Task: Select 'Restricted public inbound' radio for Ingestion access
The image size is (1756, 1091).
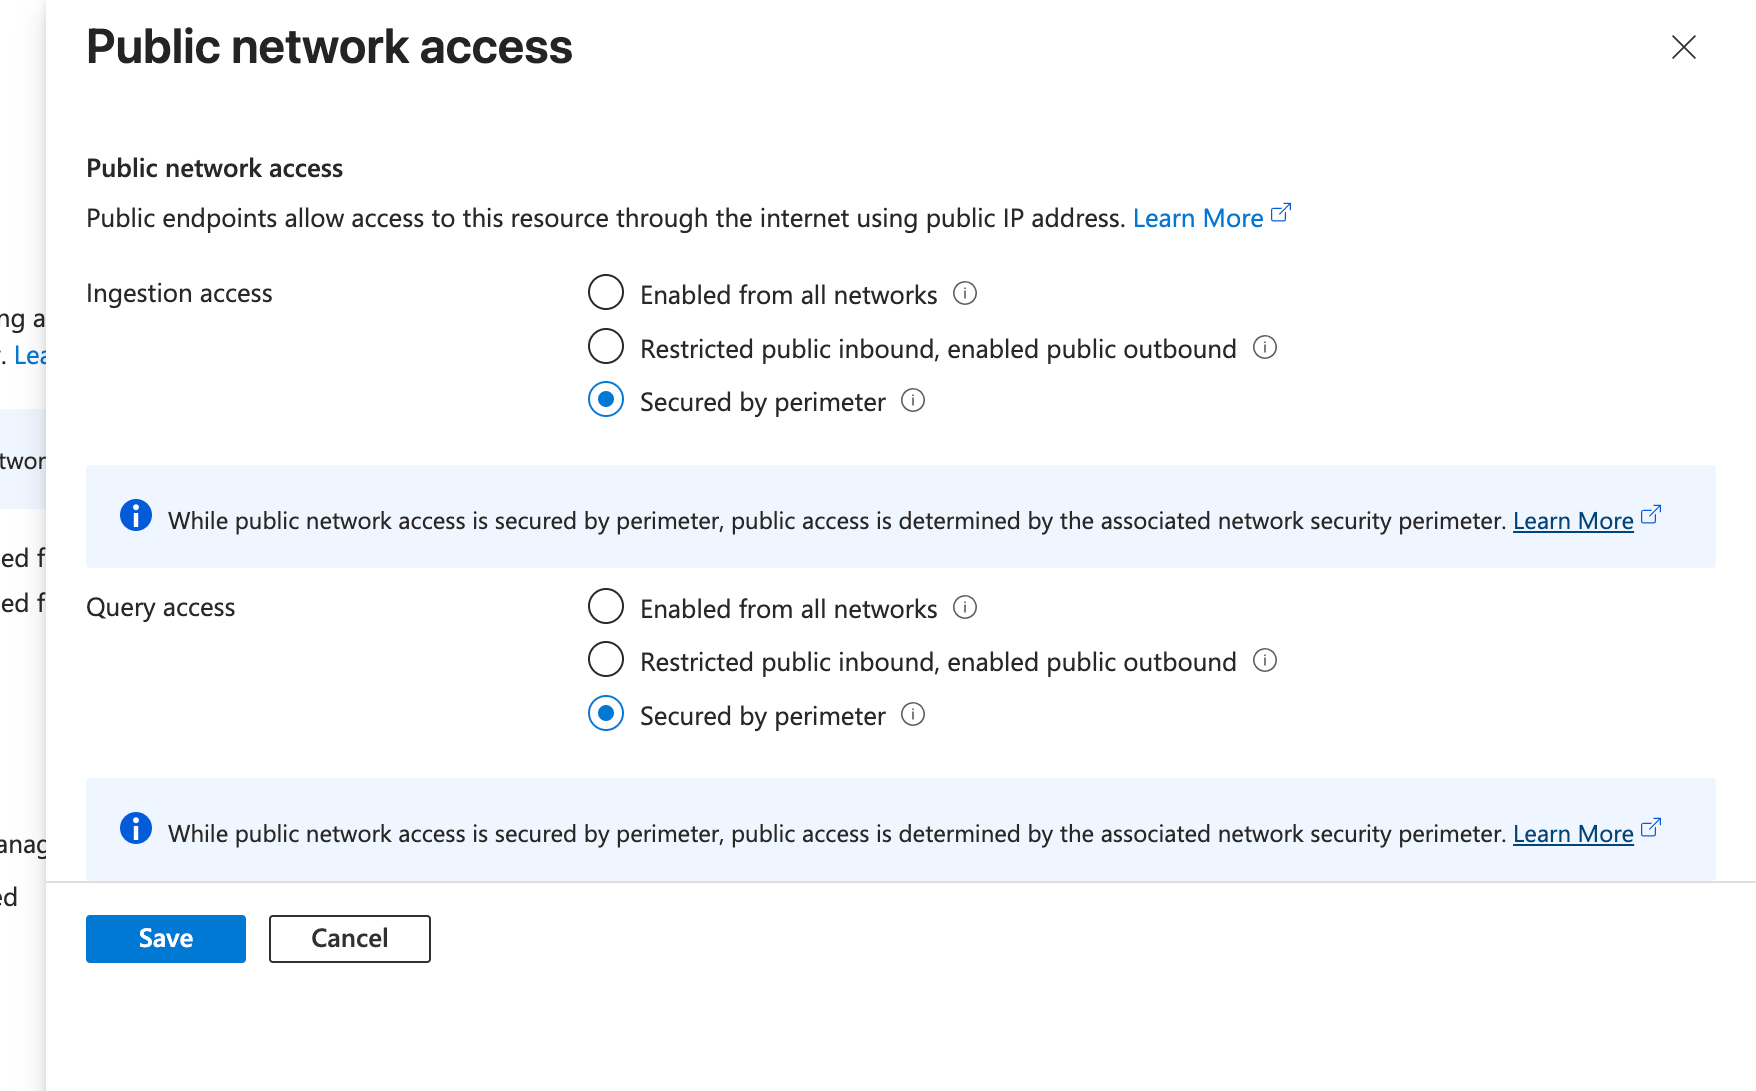Action: 606,346
